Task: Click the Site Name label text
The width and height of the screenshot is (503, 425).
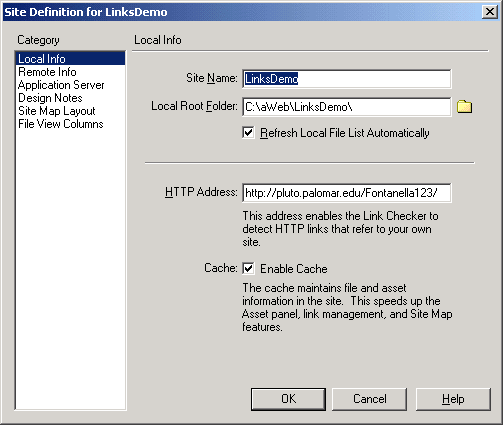Action: point(212,78)
